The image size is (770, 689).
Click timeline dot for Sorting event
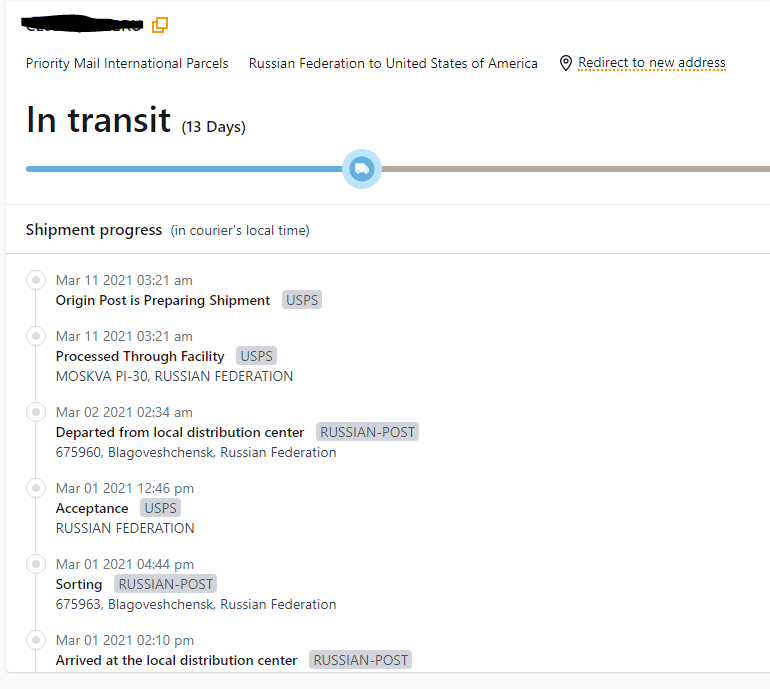(x=37, y=564)
